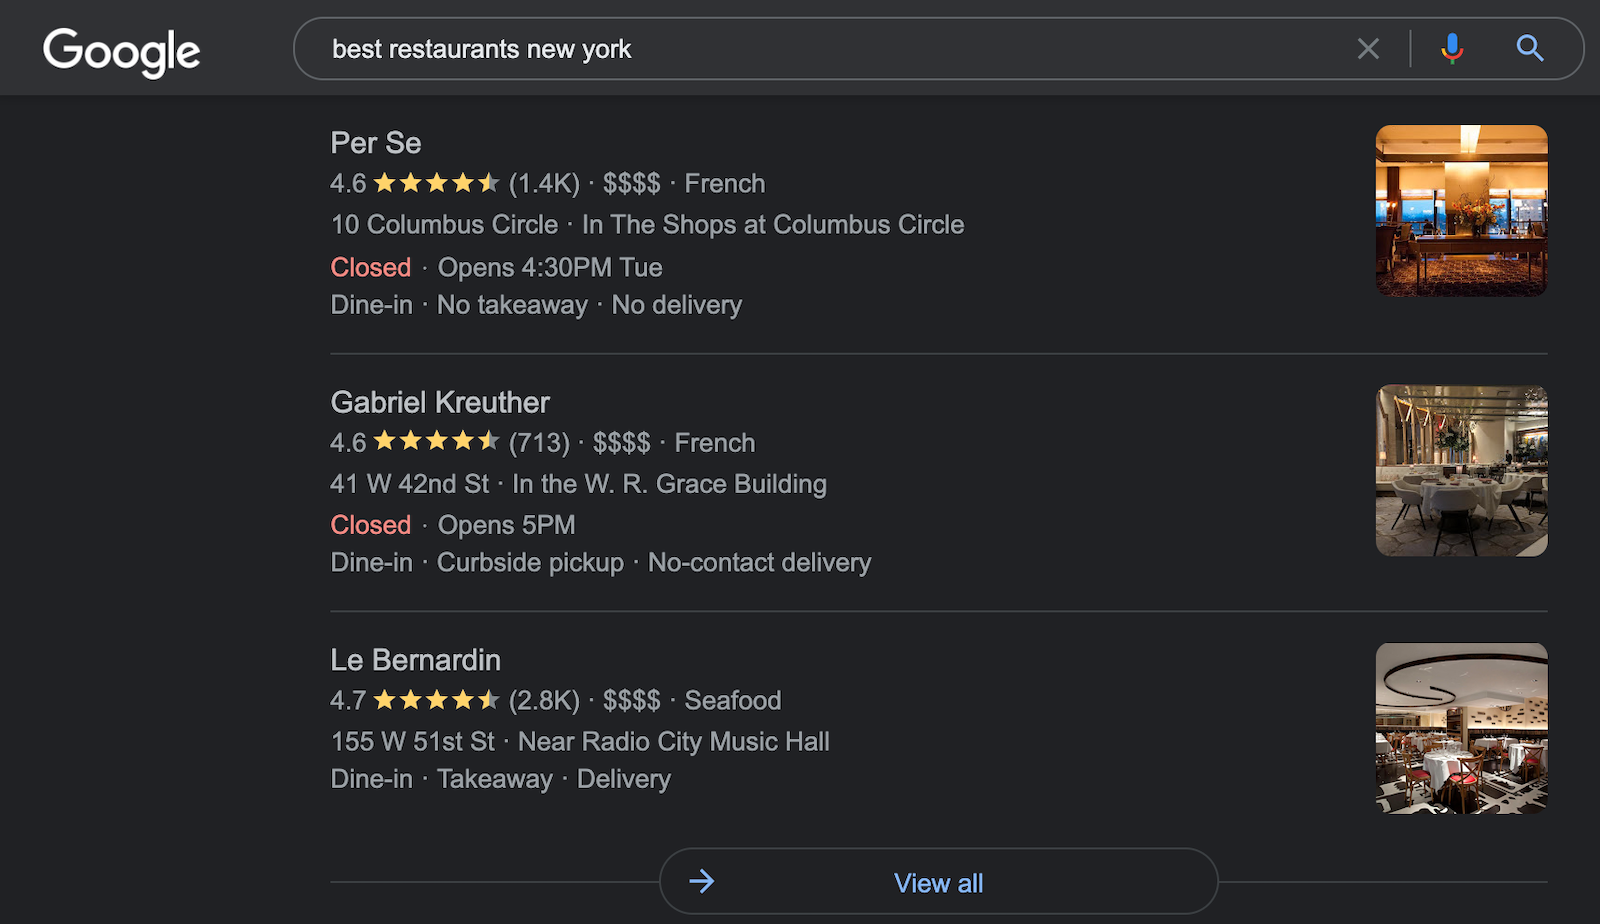Open the Le Bernardin dining room photo
This screenshot has width=1600, height=924.
[1461, 728]
